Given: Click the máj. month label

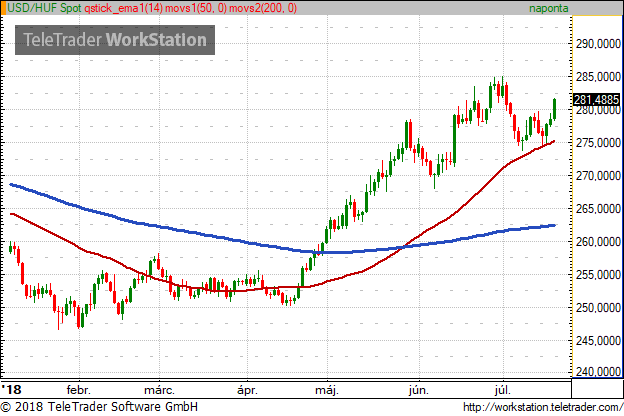Looking at the screenshot, I should click(x=327, y=390).
